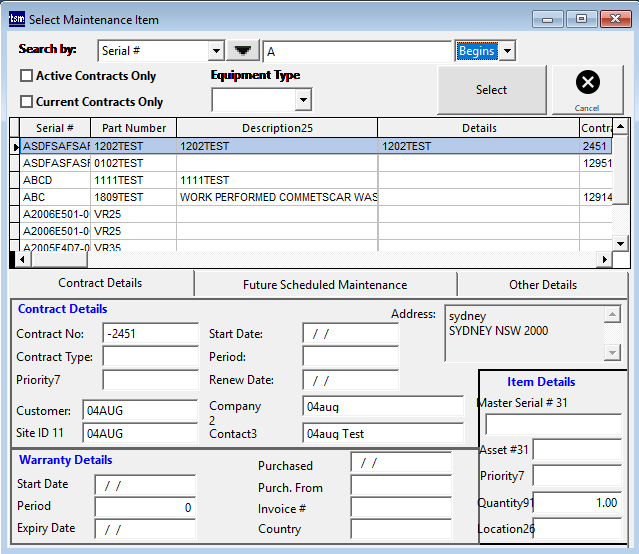Sort by the Part Number column header
The height and width of the screenshot is (554, 639).
point(133,128)
